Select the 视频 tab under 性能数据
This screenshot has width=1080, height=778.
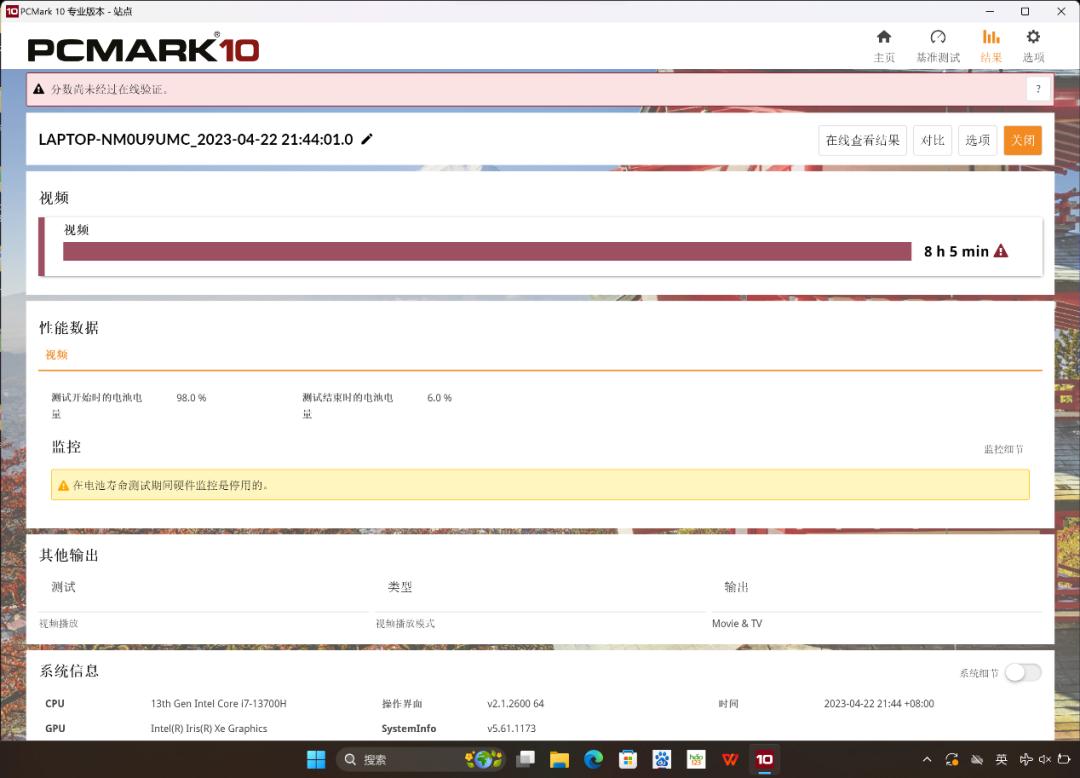56,355
